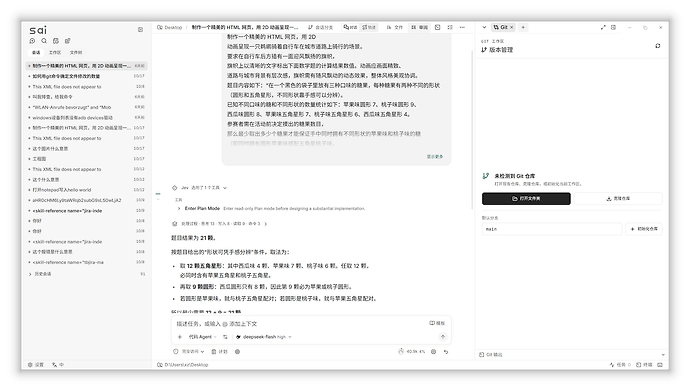690x390 pixels.
Task: Click the black 打开文件夹 button
Action: [526, 199]
